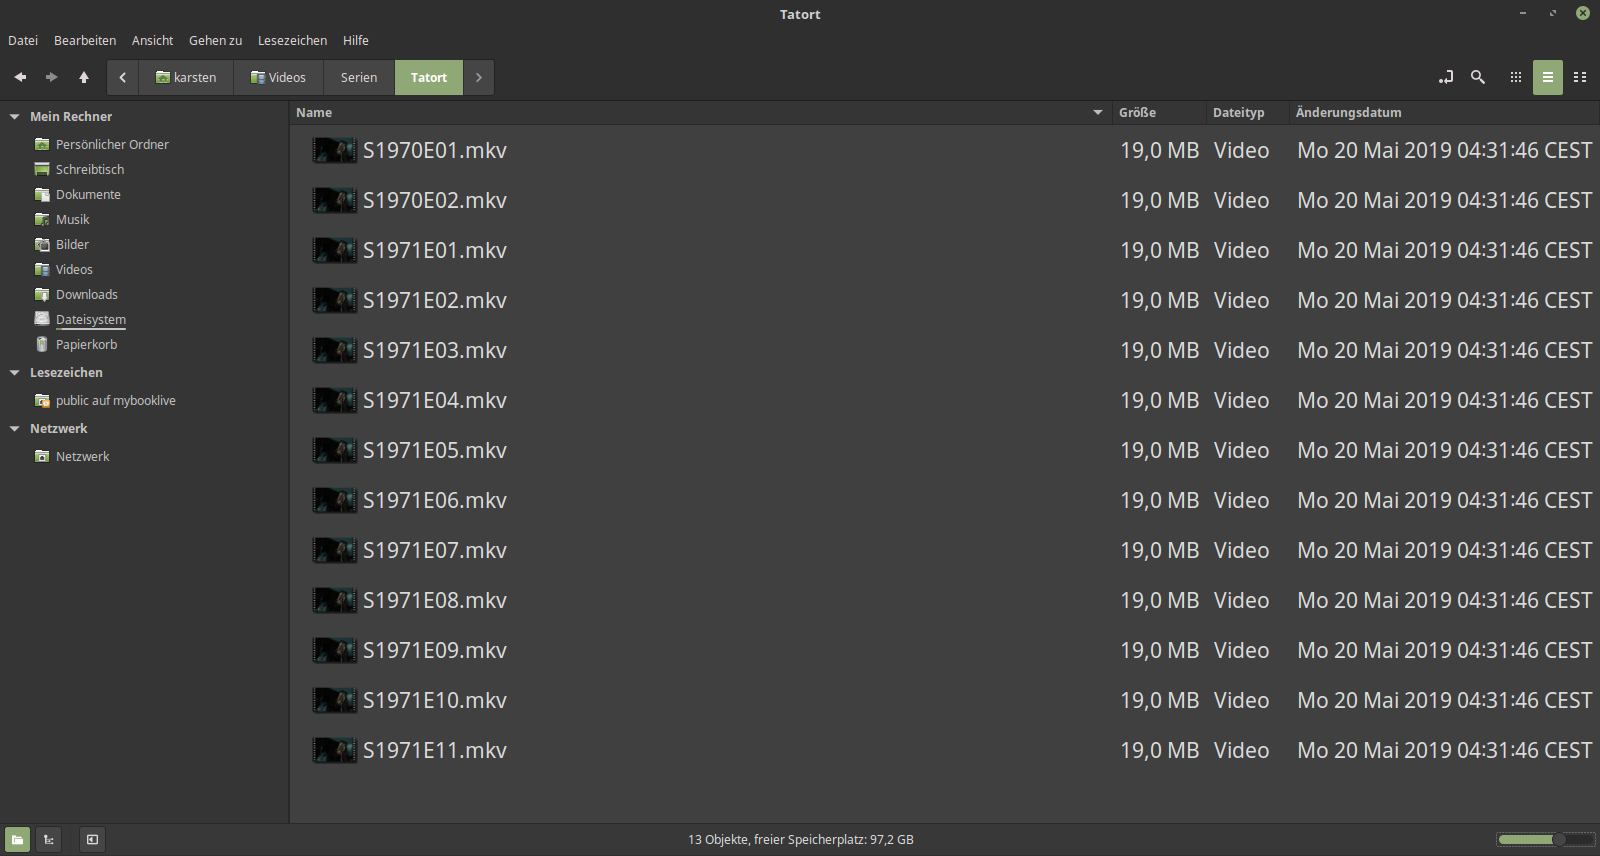This screenshot has width=1600, height=856.
Task: Switch to icon view
Action: tap(1516, 77)
